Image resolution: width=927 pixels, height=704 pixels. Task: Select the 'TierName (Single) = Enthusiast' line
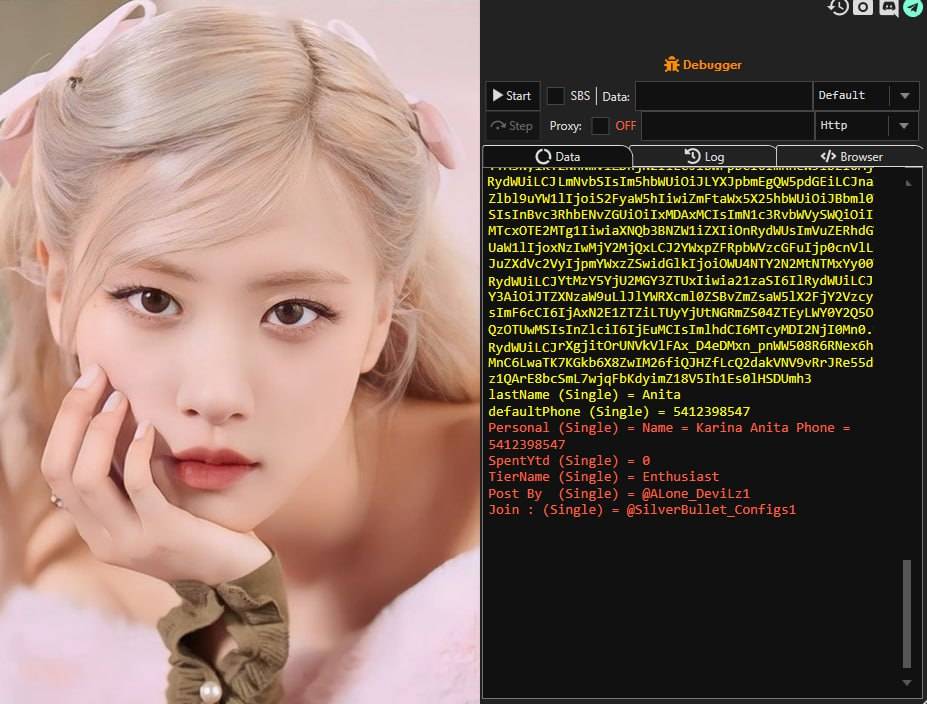pos(604,476)
